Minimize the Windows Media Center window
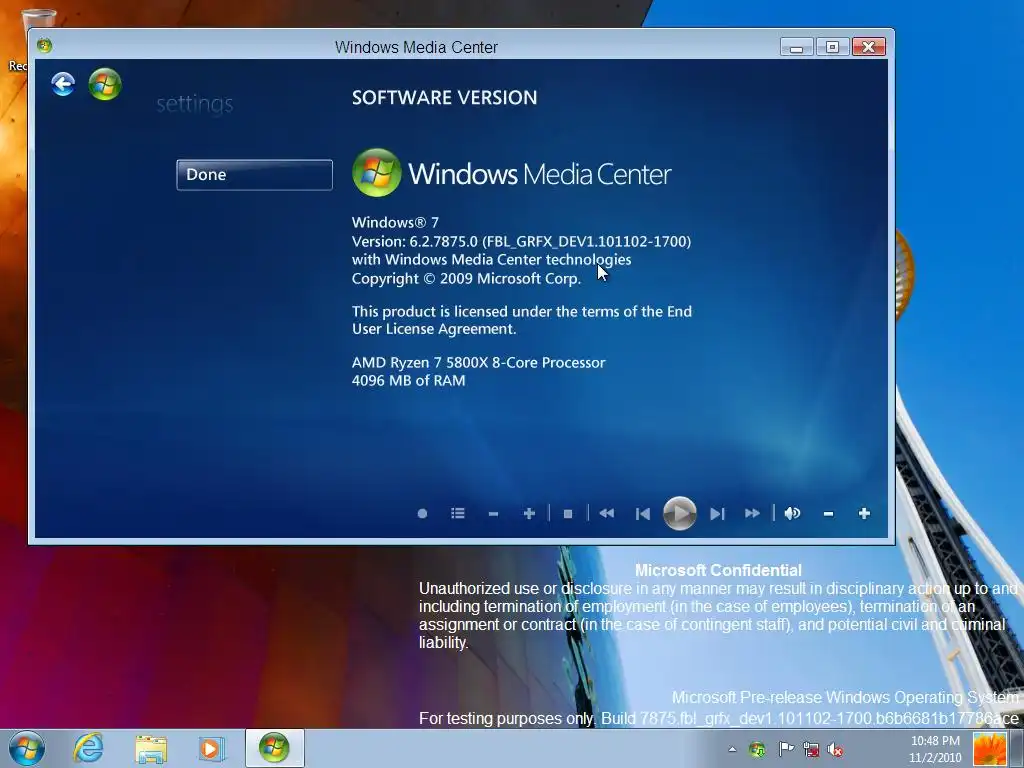Image resolution: width=1024 pixels, height=768 pixels. [x=796, y=47]
